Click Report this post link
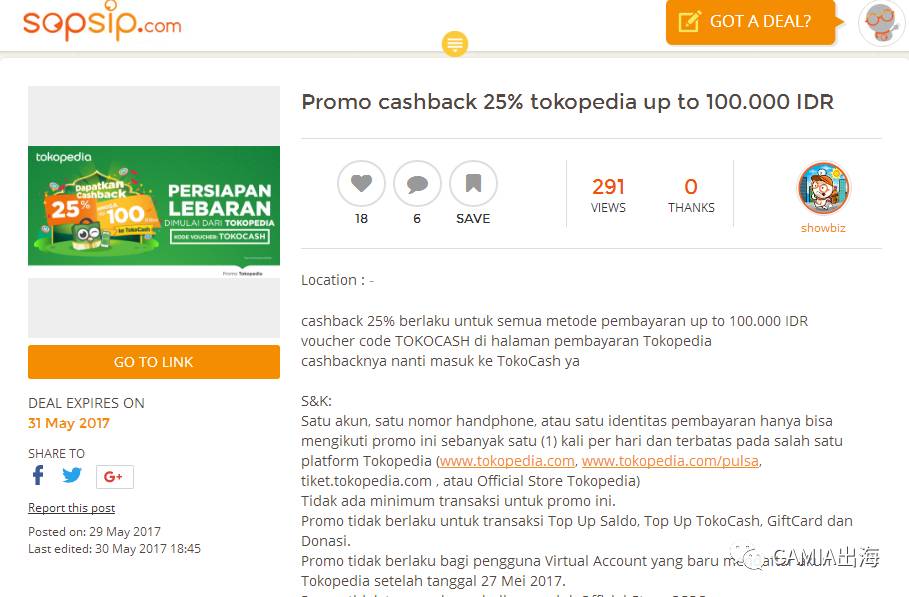909x597 pixels. pos(71,508)
